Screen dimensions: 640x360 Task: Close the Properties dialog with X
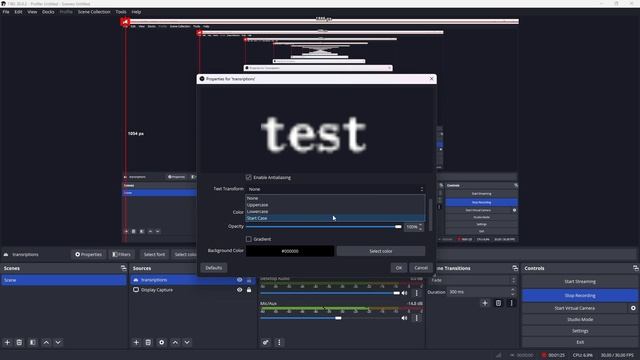tap(431, 78)
